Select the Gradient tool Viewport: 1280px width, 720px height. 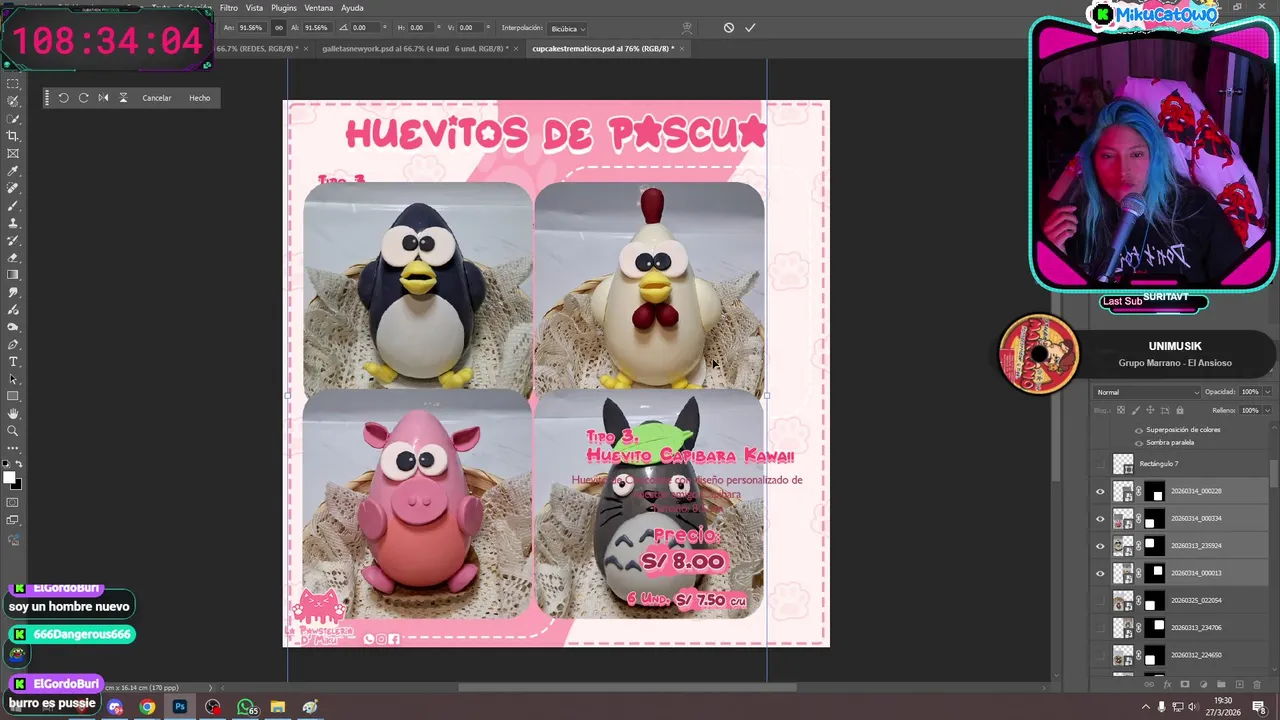pyautogui.click(x=13, y=274)
